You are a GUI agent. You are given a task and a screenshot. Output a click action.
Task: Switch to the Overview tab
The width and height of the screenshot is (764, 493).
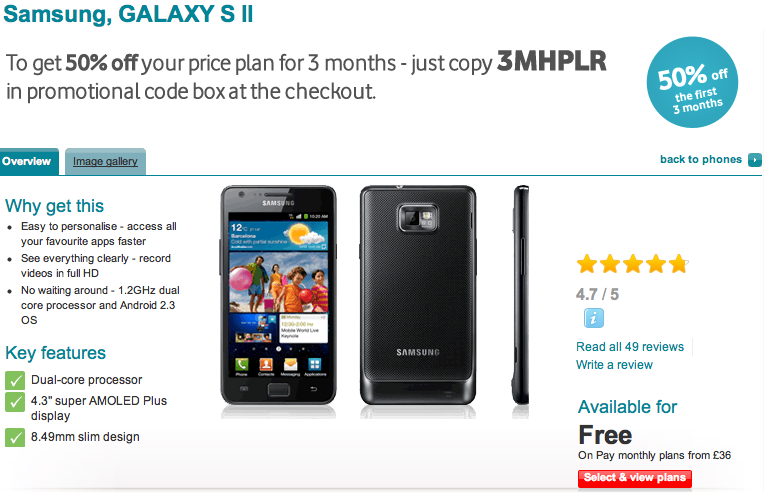(29, 162)
